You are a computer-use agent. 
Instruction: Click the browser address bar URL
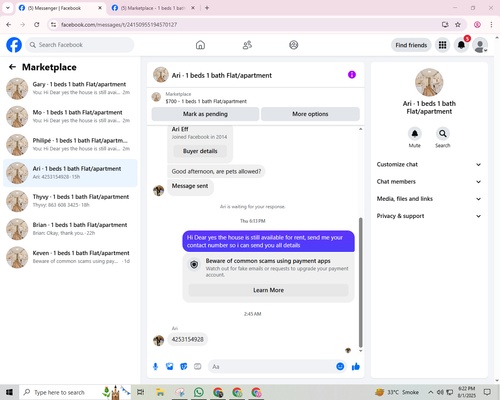point(119,25)
